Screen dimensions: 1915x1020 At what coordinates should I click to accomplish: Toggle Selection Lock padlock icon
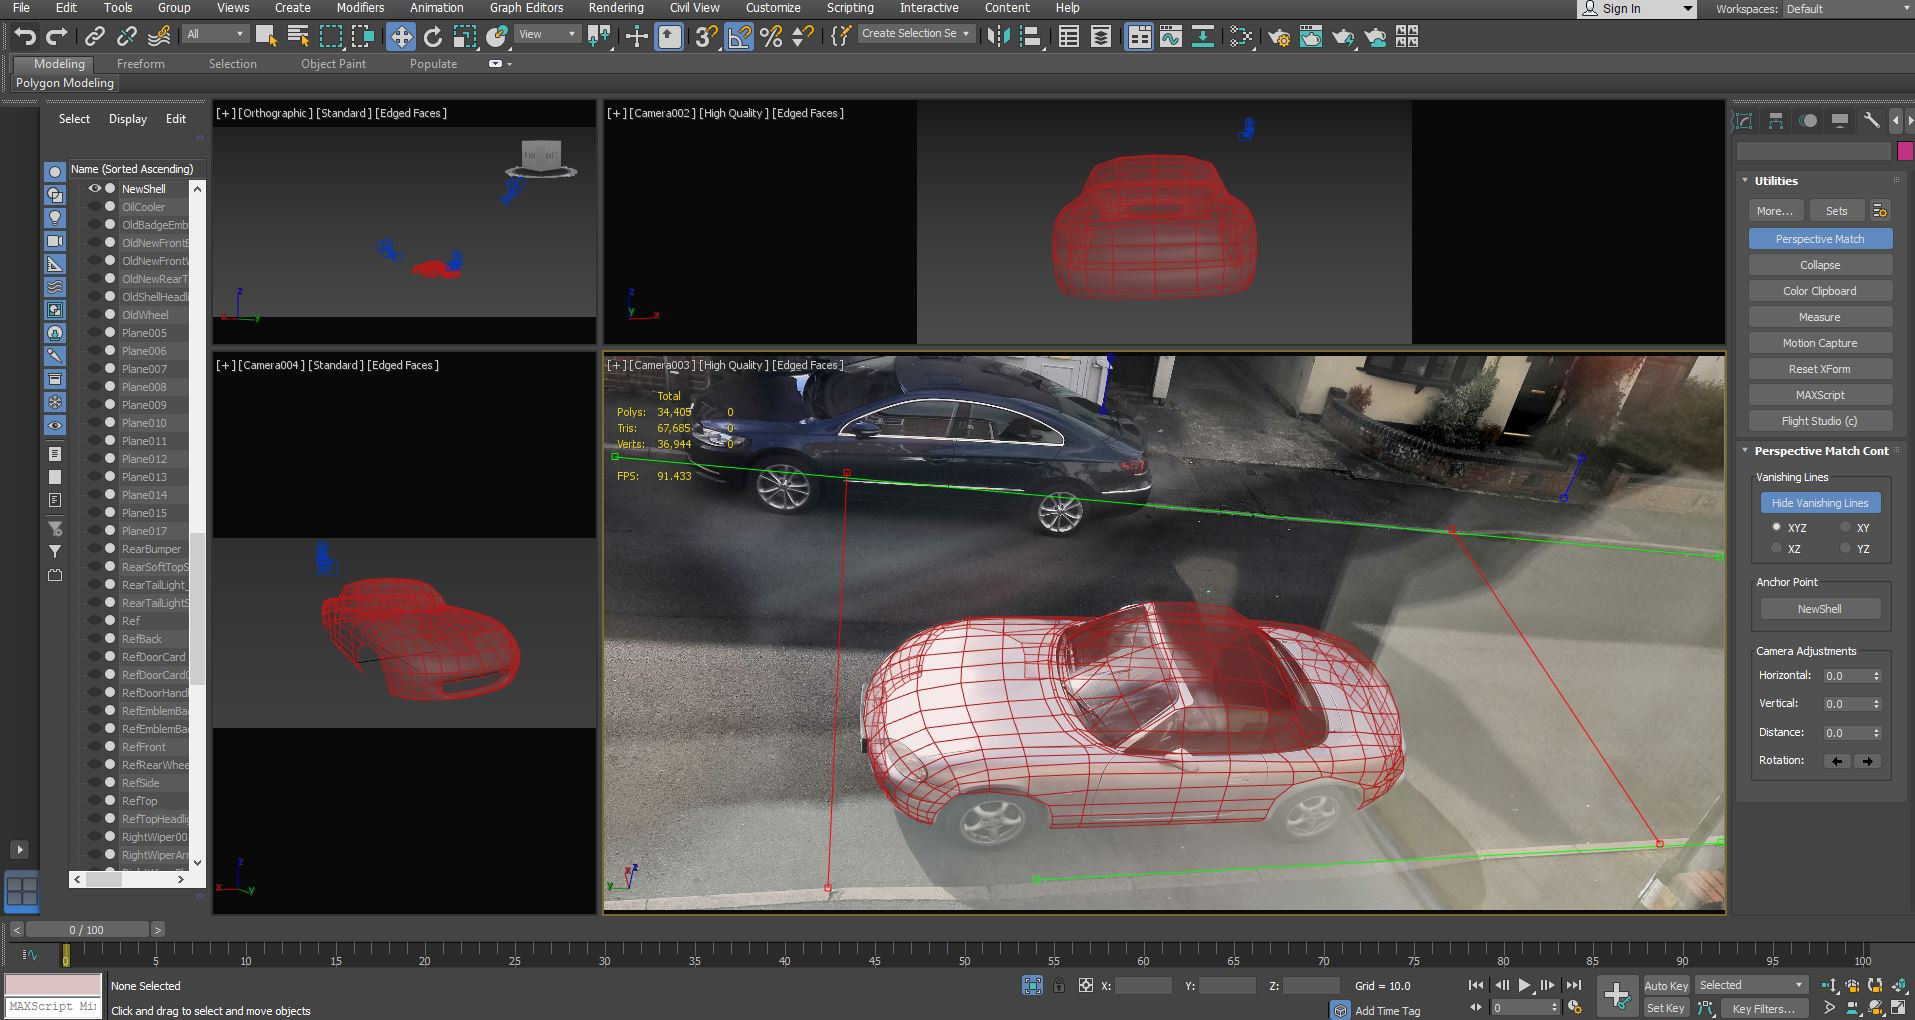[1059, 986]
